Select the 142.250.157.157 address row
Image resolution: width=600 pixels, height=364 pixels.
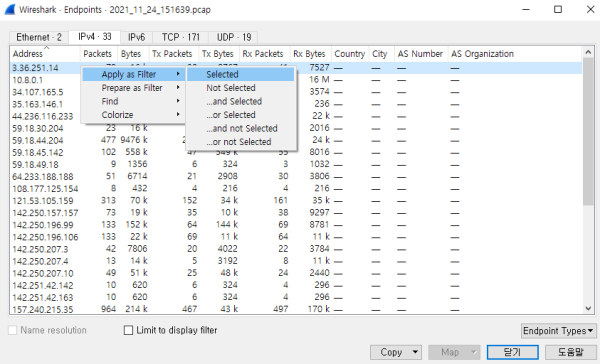tap(296, 213)
